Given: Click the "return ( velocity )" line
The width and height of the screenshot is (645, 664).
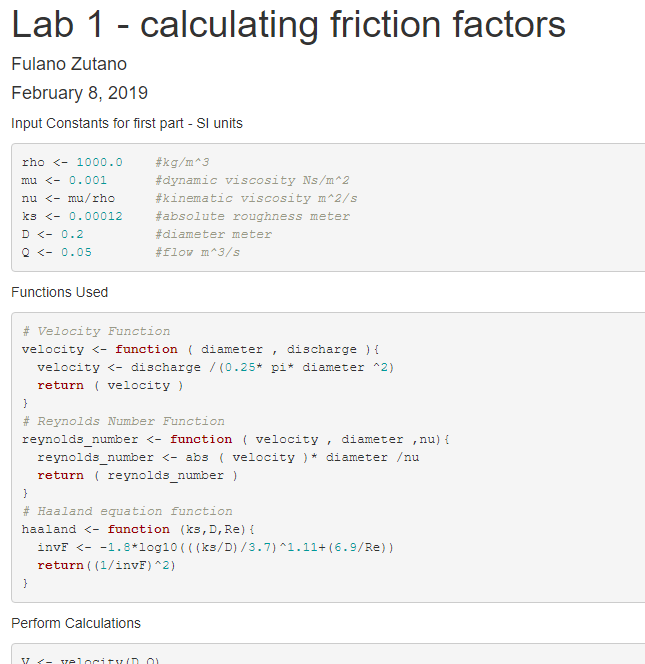Looking at the screenshot, I should pos(110,385).
